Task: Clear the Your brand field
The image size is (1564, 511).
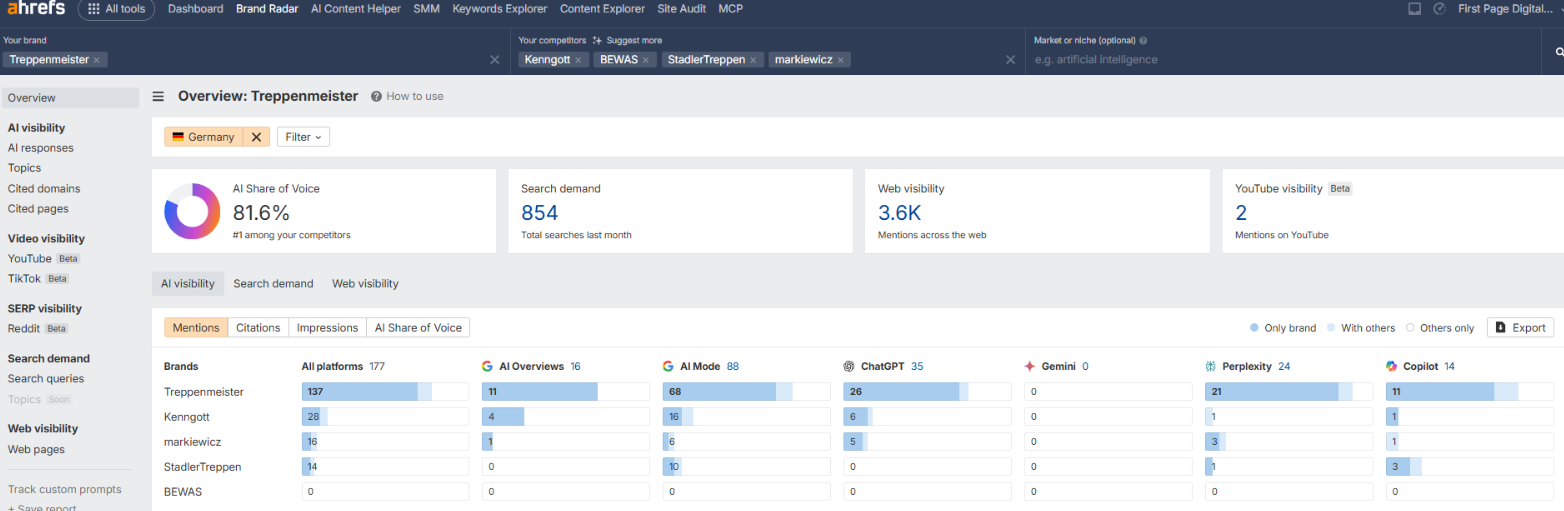Action: pyautogui.click(x=494, y=60)
